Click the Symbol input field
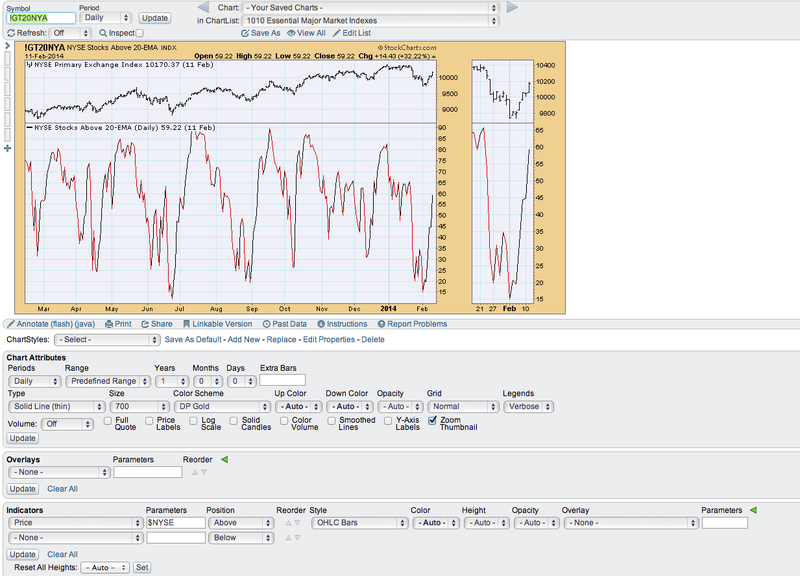This screenshot has width=800, height=576. [41, 18]
